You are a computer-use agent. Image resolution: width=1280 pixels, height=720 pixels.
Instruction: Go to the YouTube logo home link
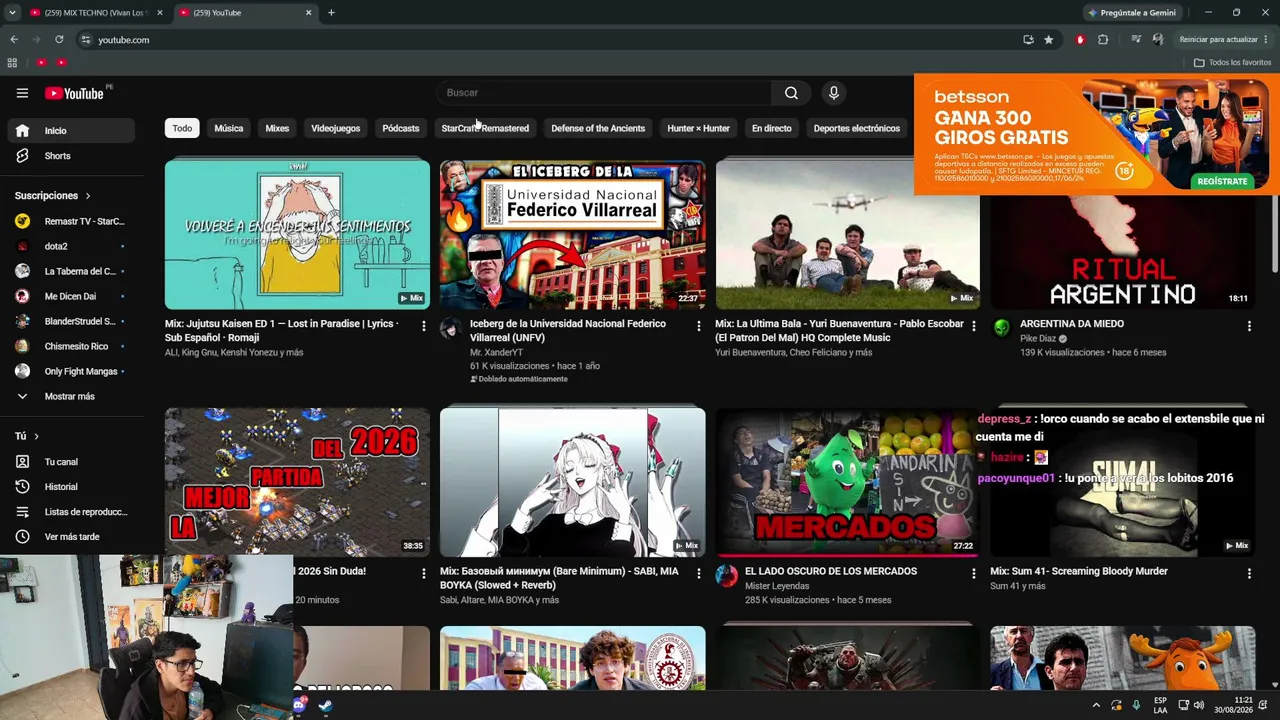tap(75, 93)
